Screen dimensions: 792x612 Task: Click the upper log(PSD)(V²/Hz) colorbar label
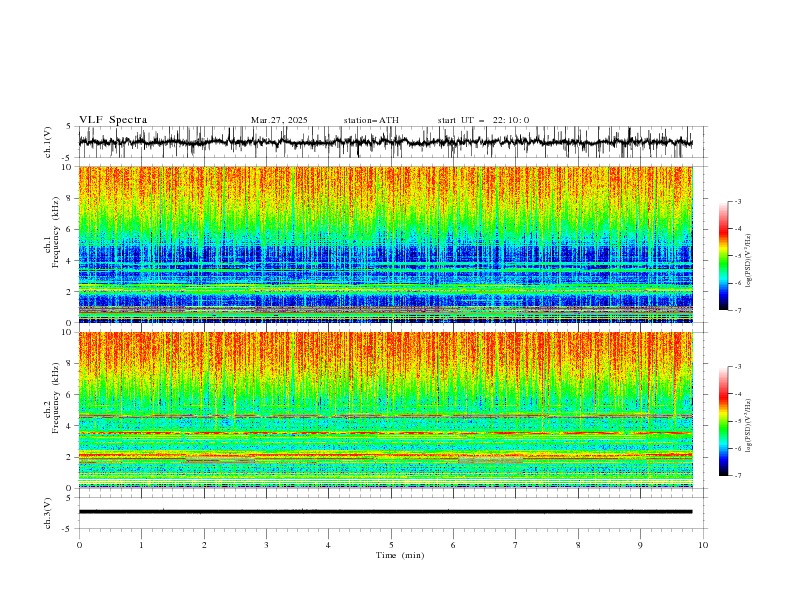pyautogui.click(x=748, y=261)
